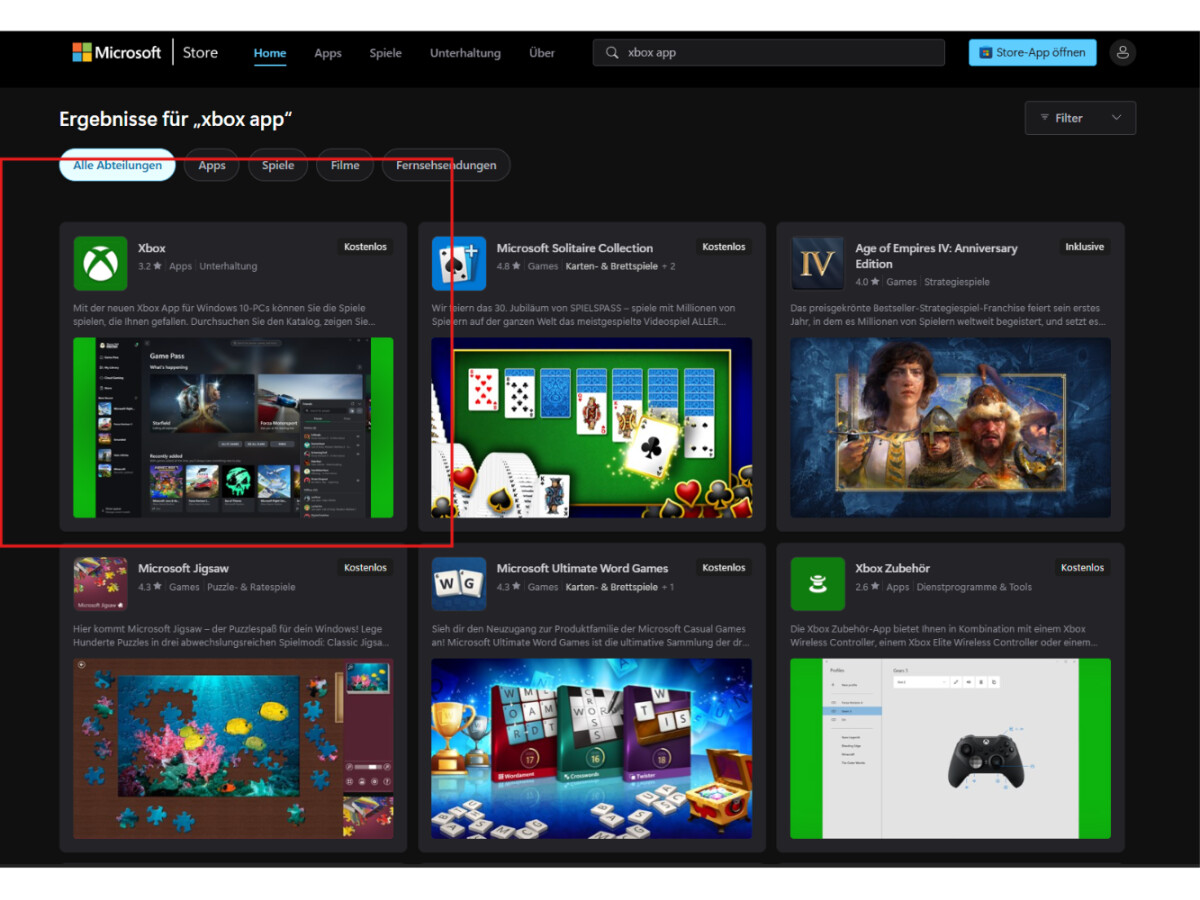
Task: Click Kostenlos badge on Ultimate Word Games
Action: (x=724, y=567)
